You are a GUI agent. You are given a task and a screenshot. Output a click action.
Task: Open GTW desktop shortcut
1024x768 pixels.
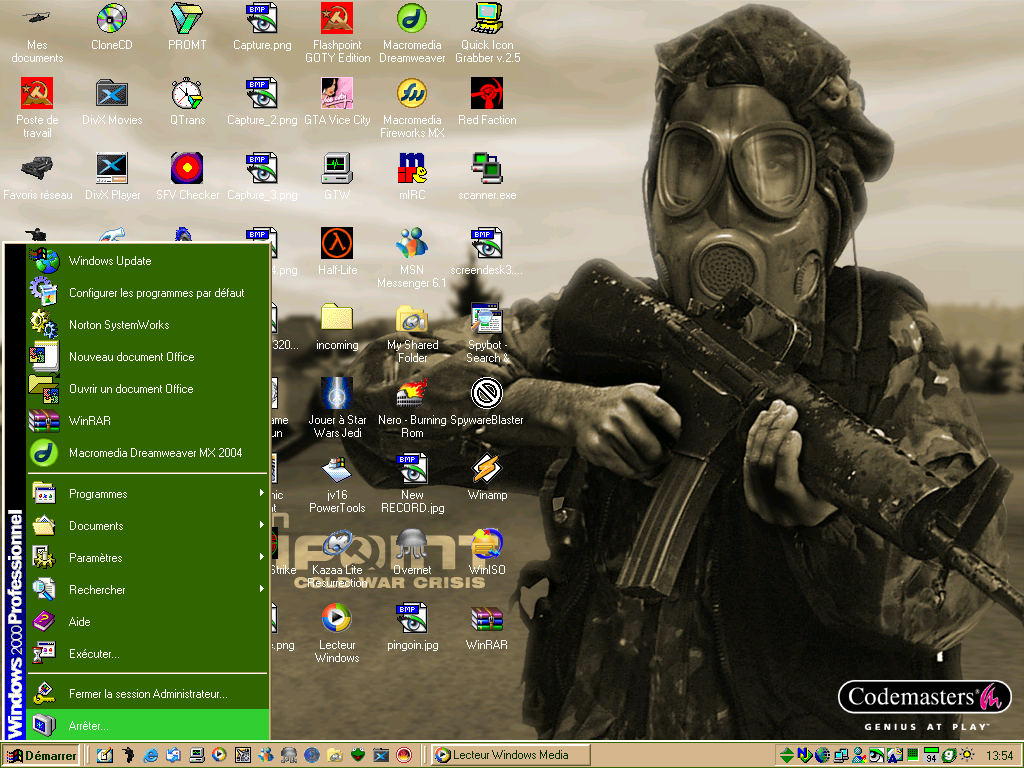tap(337, 176)
